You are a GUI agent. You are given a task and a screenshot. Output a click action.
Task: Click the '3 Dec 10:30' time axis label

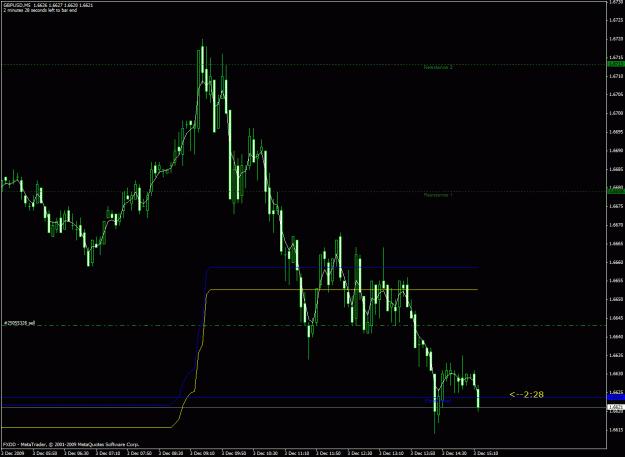(x=265, y=453)
